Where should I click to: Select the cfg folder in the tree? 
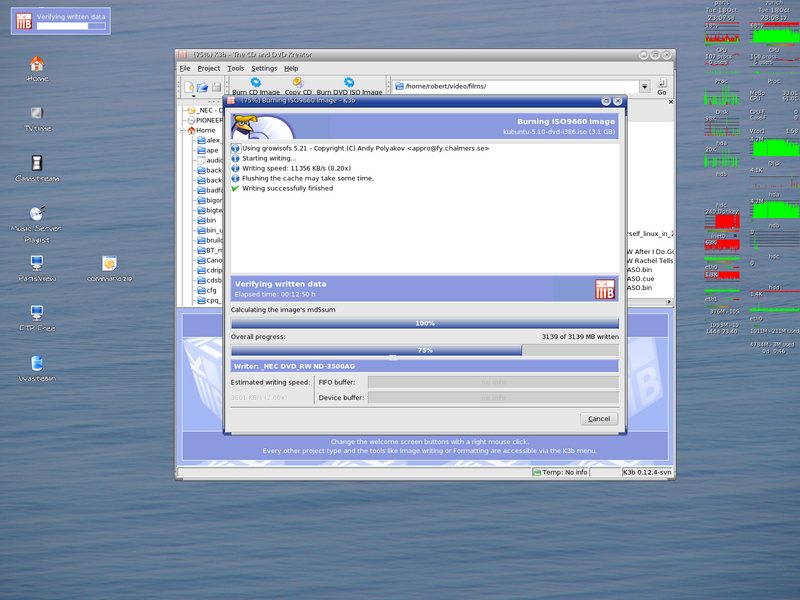[207, 290]
